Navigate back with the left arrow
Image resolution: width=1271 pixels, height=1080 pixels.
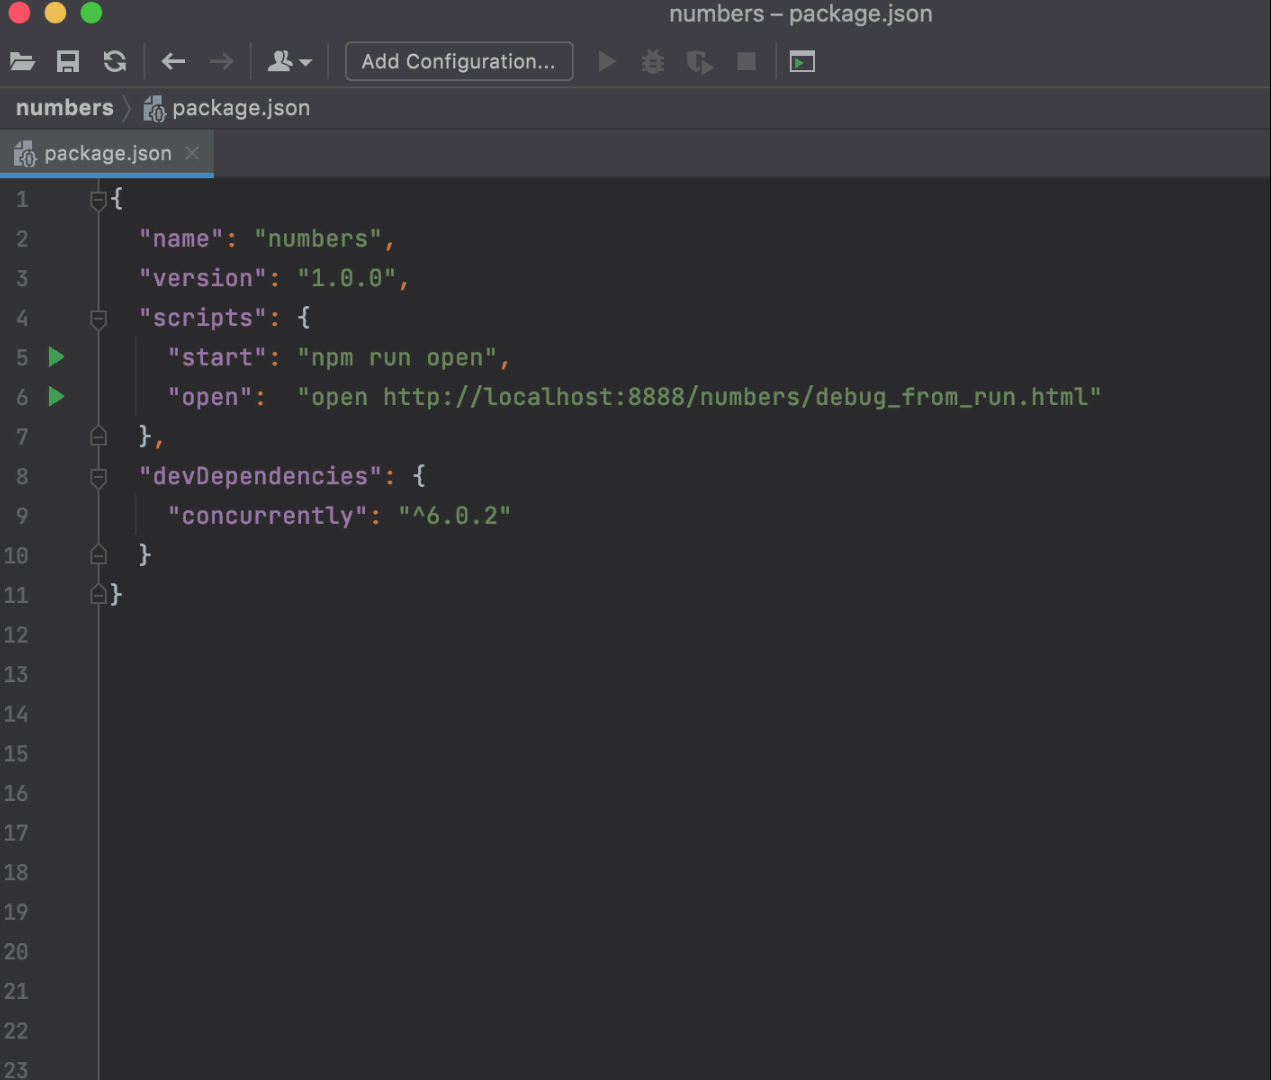174,62
